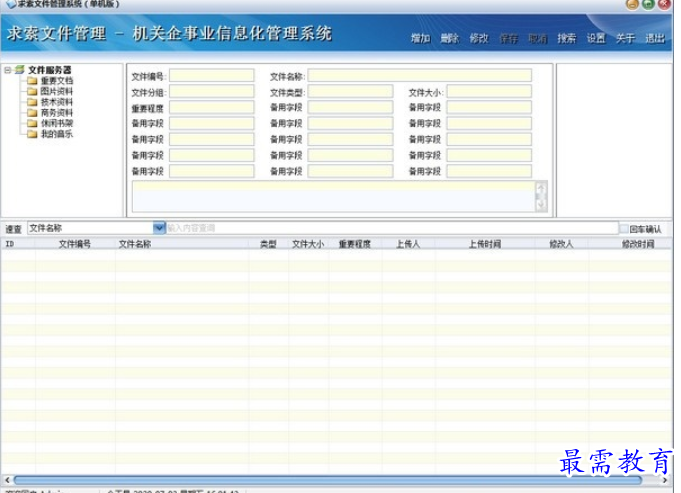The width and height of the screenshot is (681, 493).
Task: Select 商务资料 in the tree
Action: pos(57,113)
